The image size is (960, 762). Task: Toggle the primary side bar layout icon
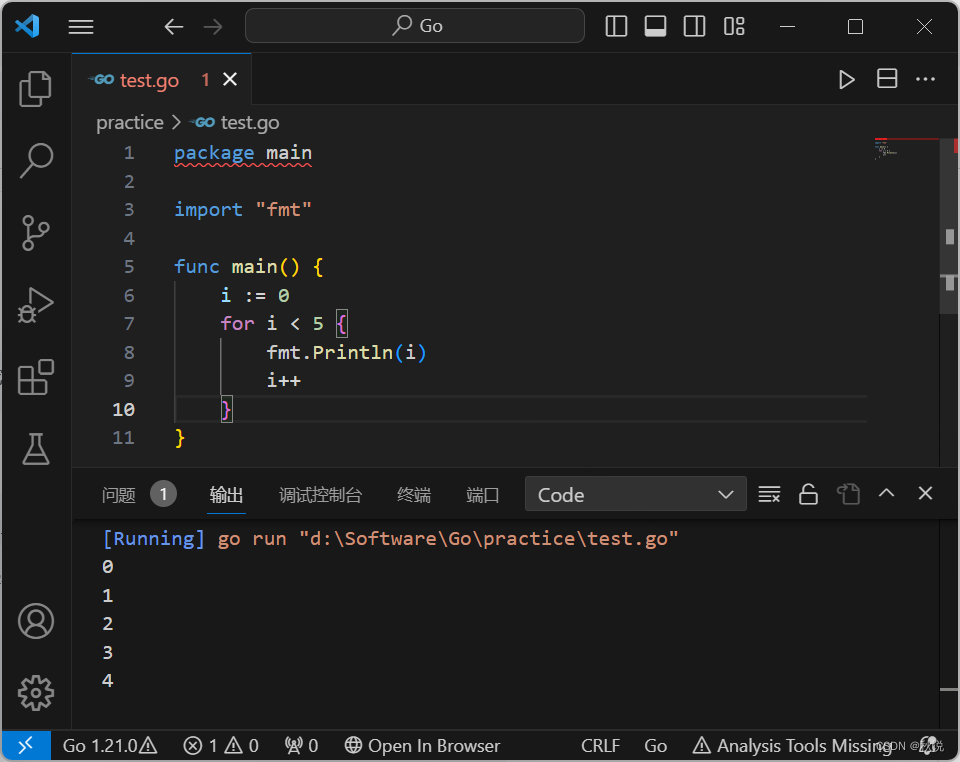(x=616, y=26)
